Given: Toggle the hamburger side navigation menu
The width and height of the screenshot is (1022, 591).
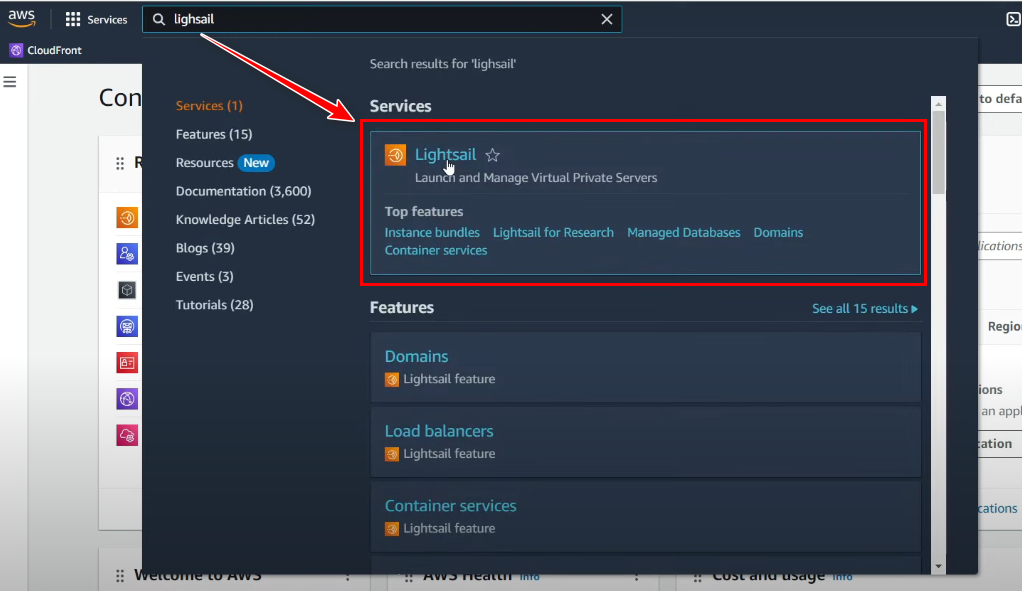Looking at the screenshot, I should point(10,81).
